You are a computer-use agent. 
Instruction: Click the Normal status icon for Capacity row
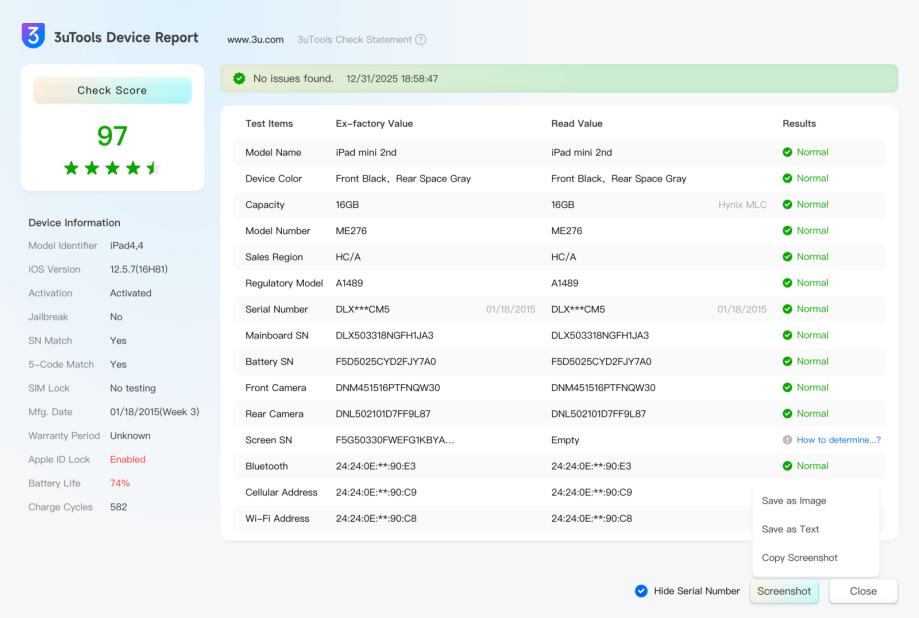[788, 204]
